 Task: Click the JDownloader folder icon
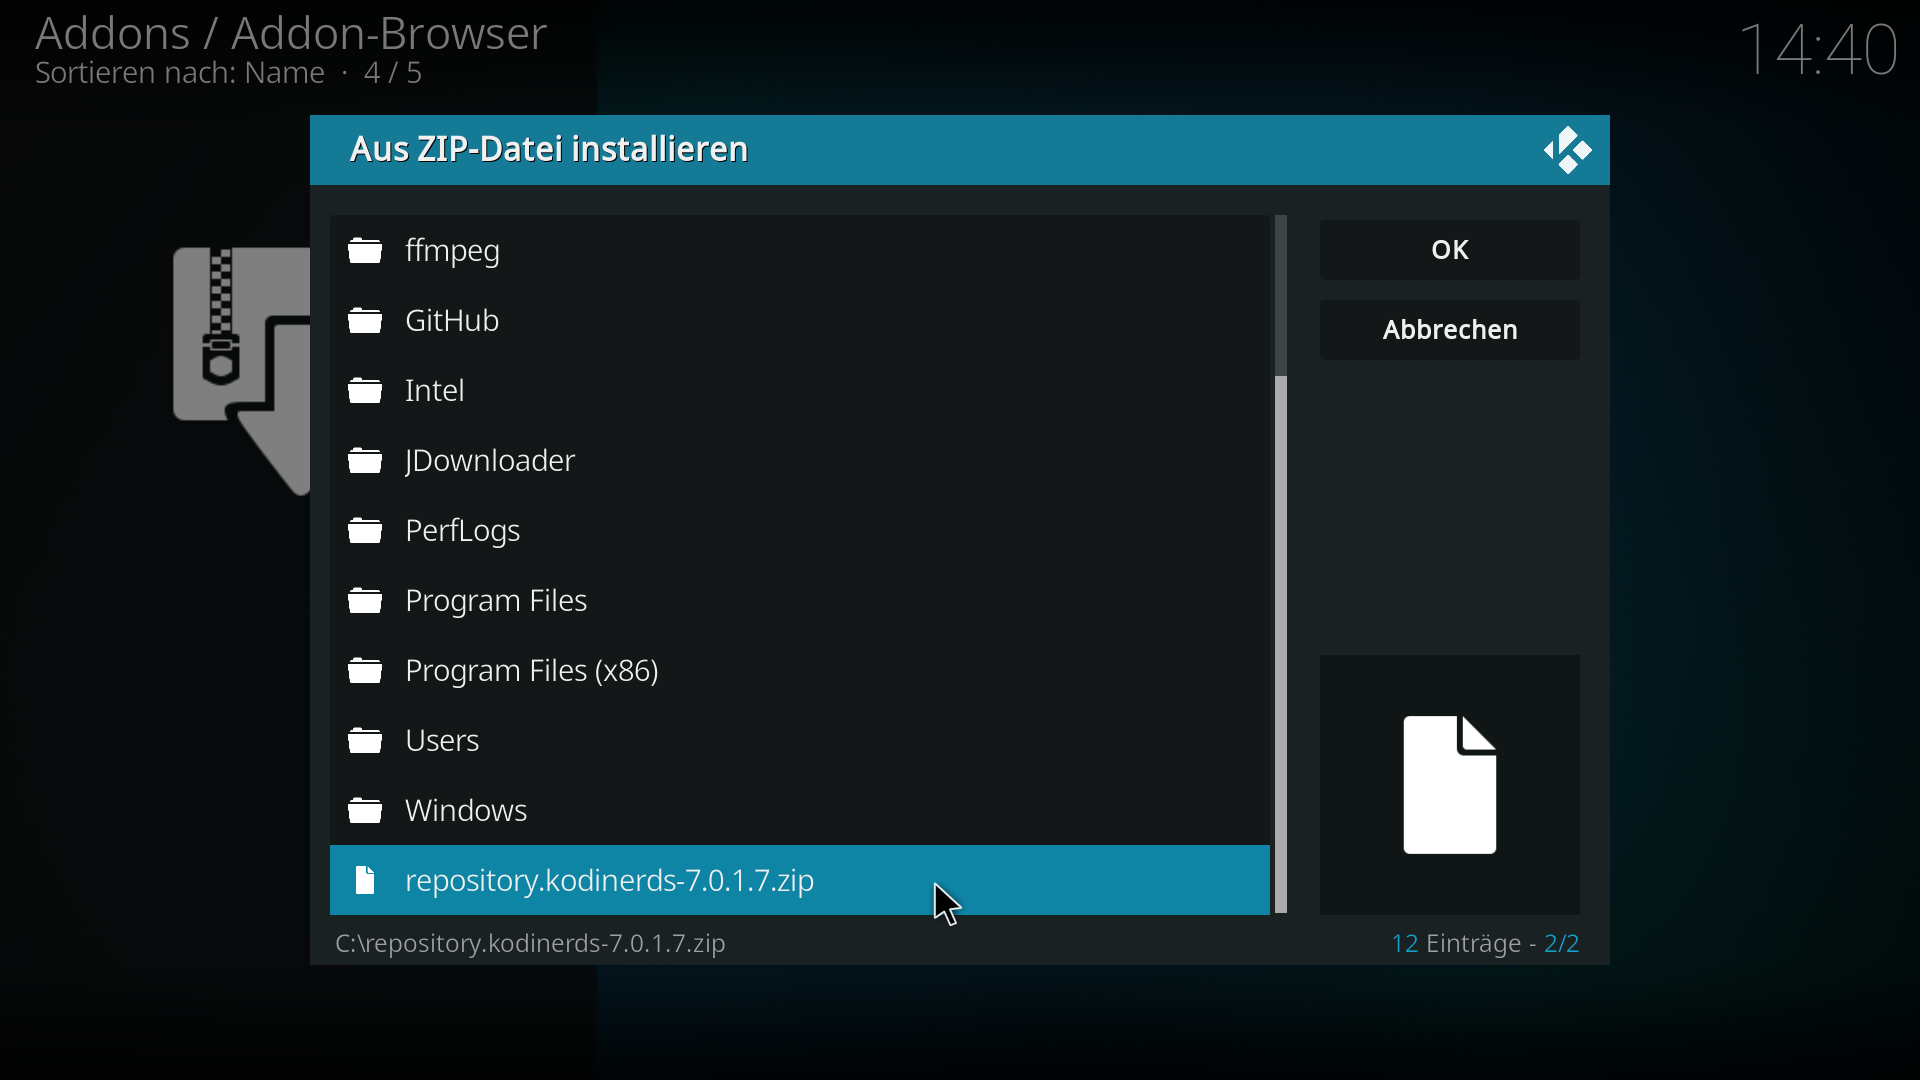point(365,461)
